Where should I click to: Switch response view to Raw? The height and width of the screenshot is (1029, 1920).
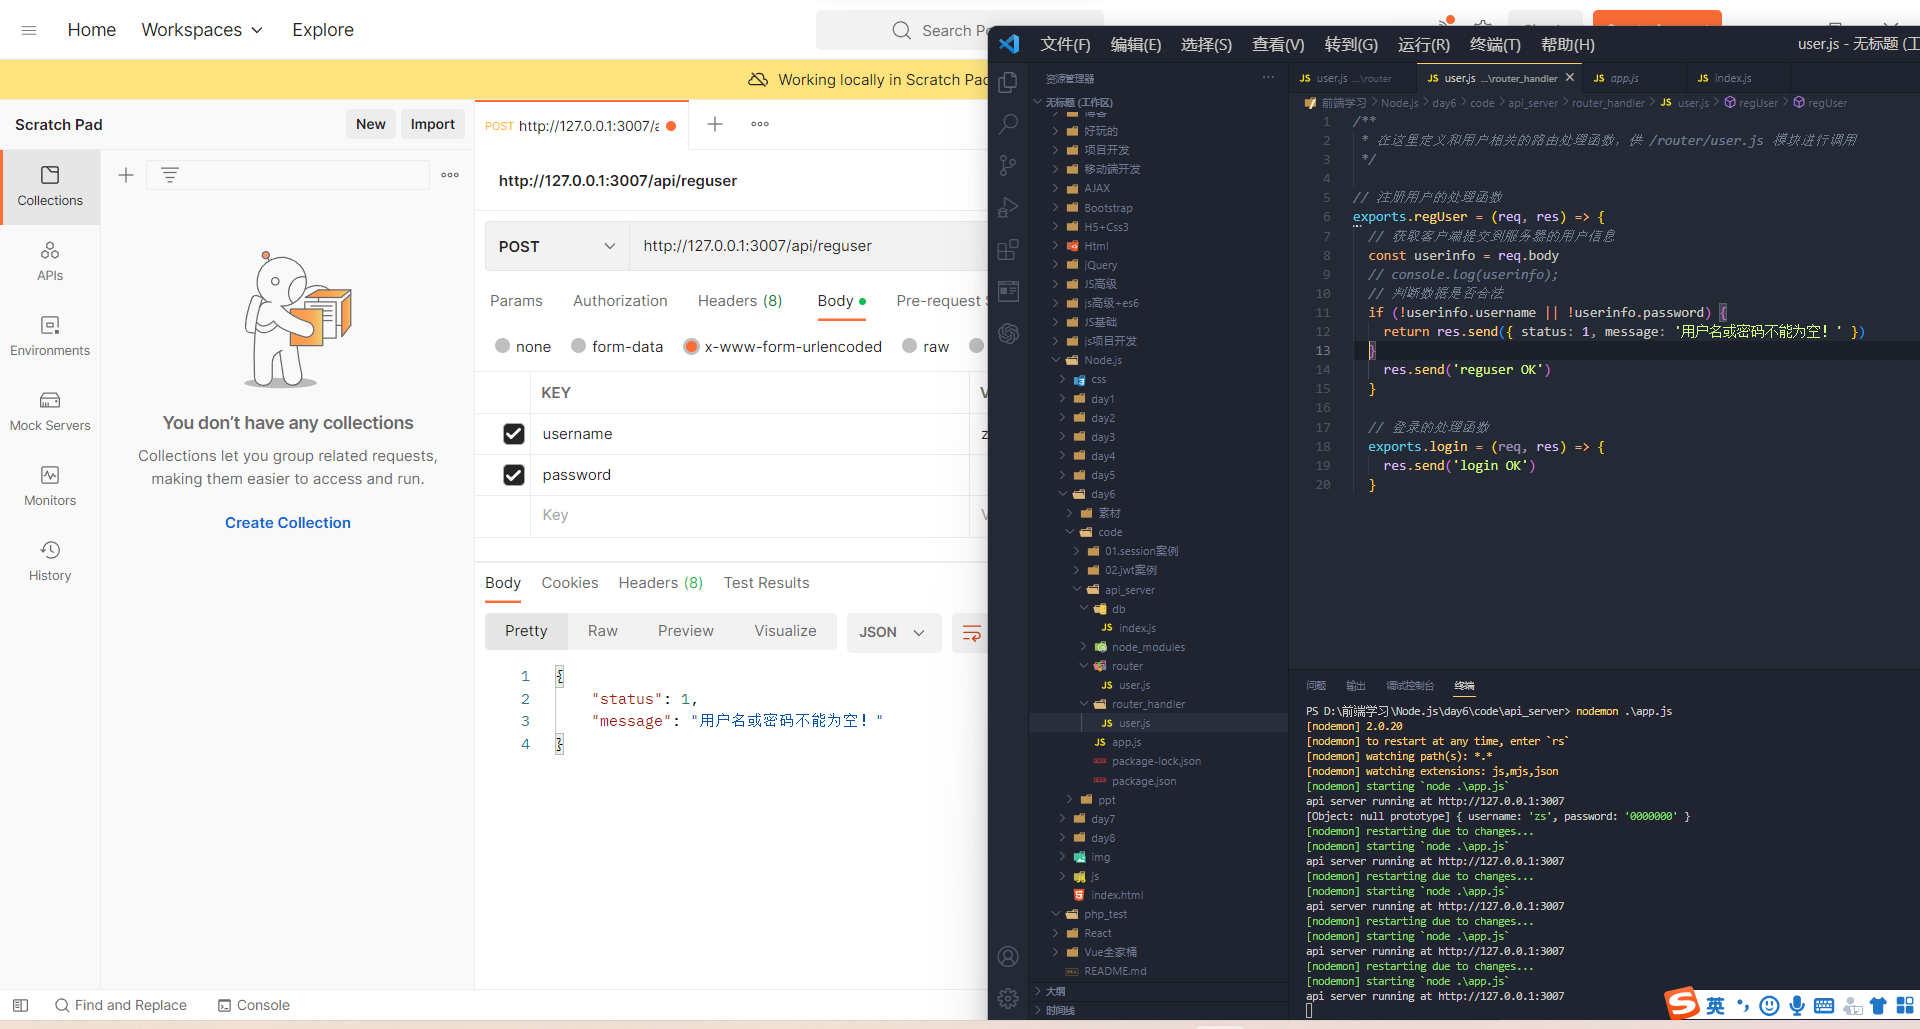click(x=603, y=631)
